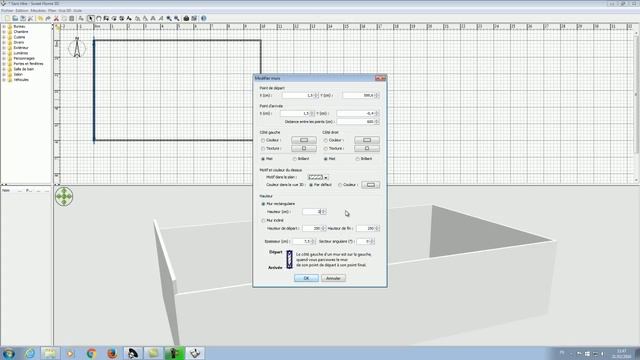Expand the Chambre catalog folder
Screen dimensions: 640x360
4,32
